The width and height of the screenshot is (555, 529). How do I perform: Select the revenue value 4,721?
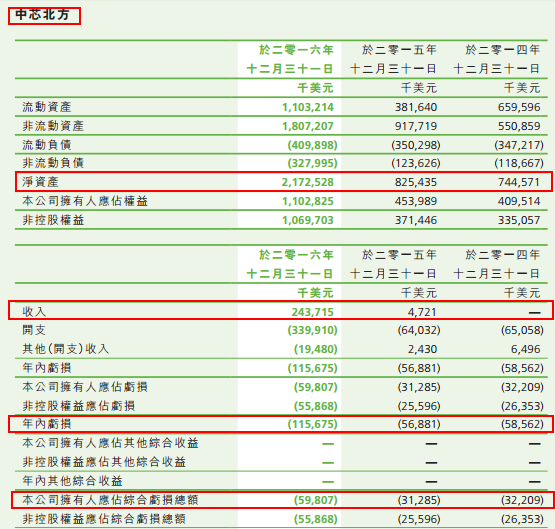[x=422, y=312]
